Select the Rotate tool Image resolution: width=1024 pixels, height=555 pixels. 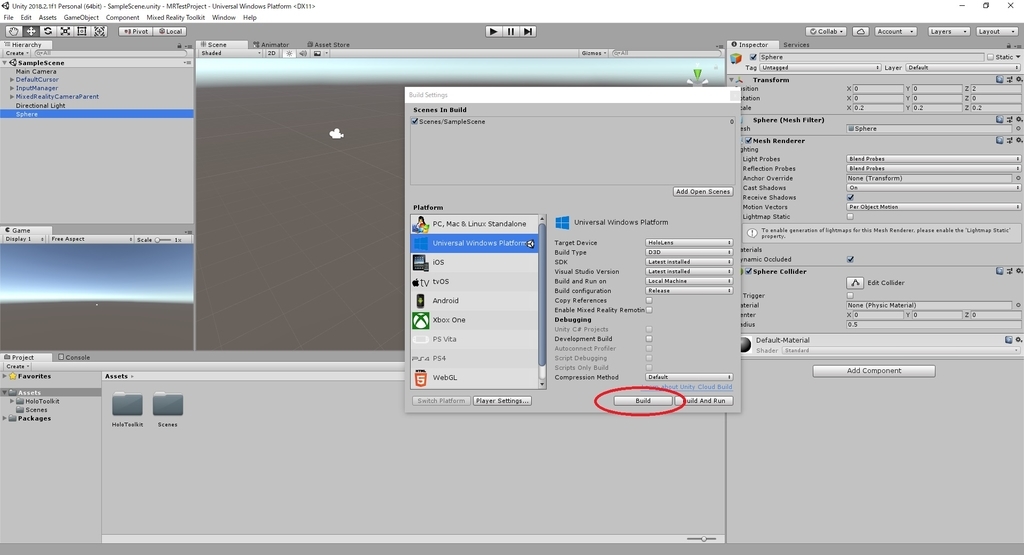pos(48,31)
